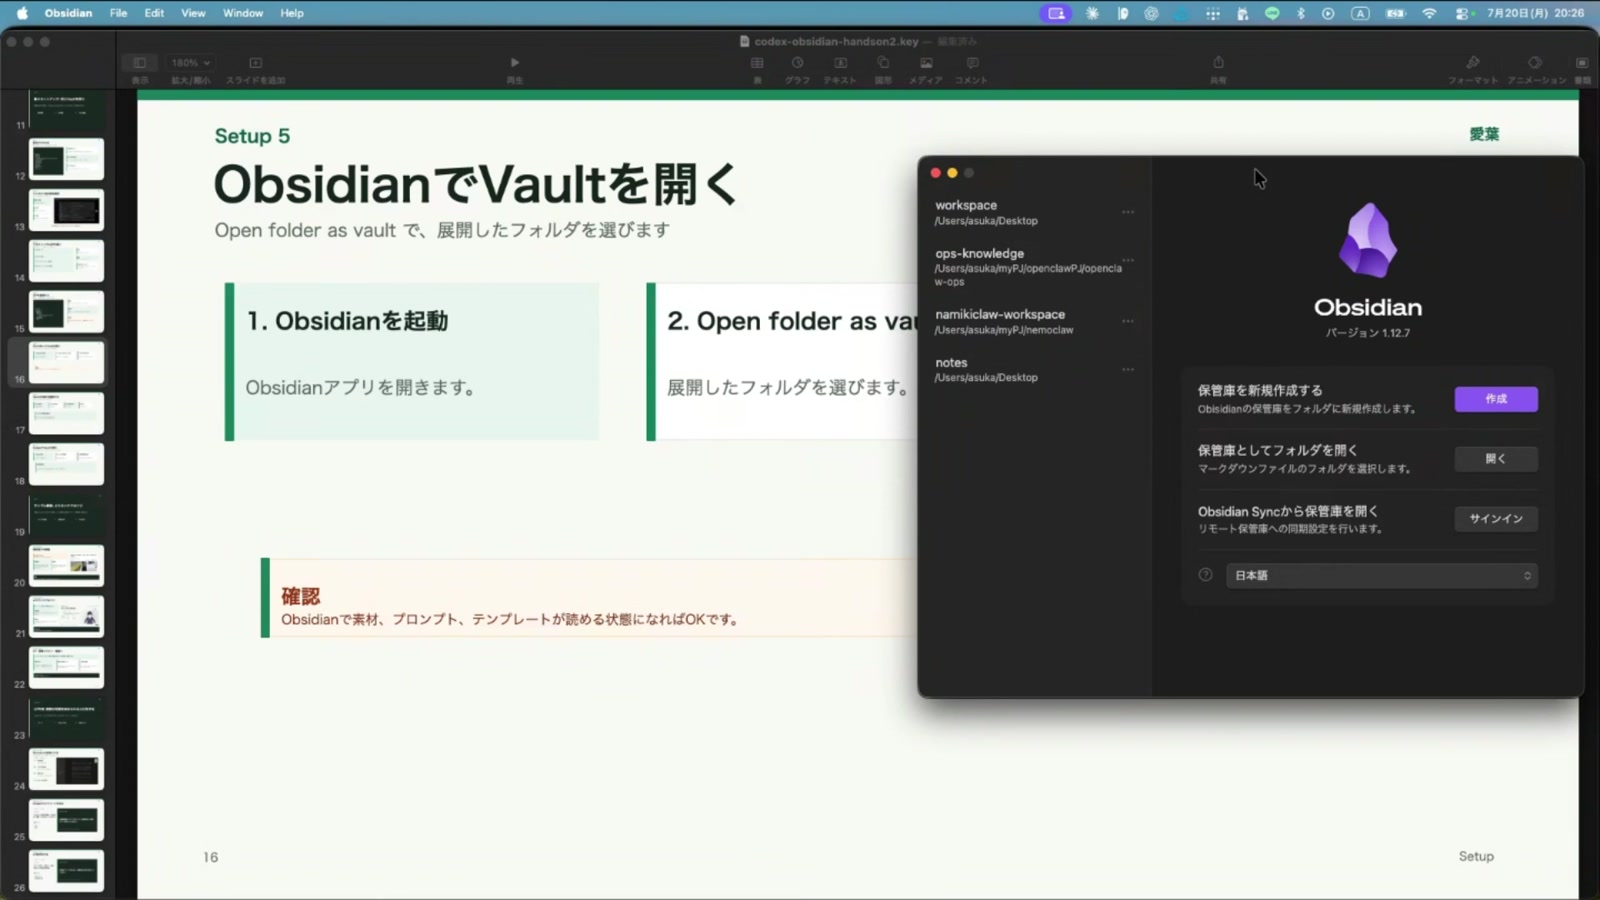The image size is (1600, 900).
Task: Click Keynote's Shape toolbar icon
Action: (x=883, y=63)
